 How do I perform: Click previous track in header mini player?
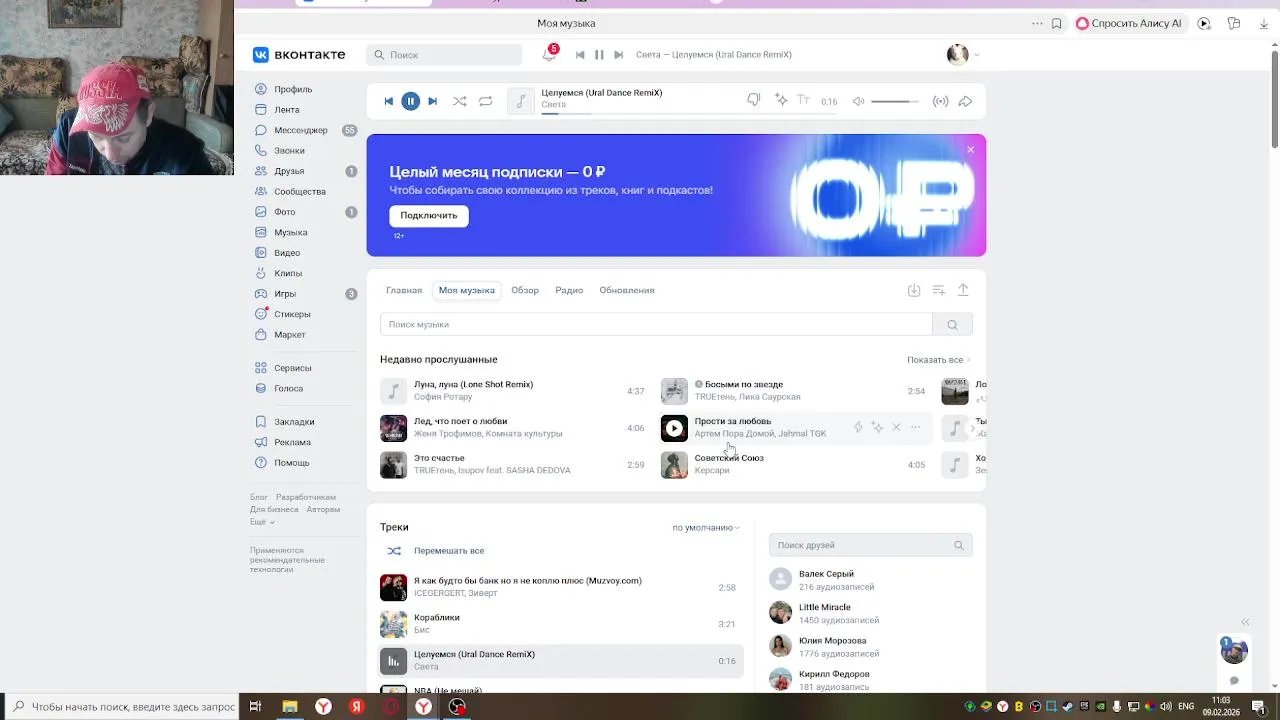pyautogui.click(x=580, y=55)
